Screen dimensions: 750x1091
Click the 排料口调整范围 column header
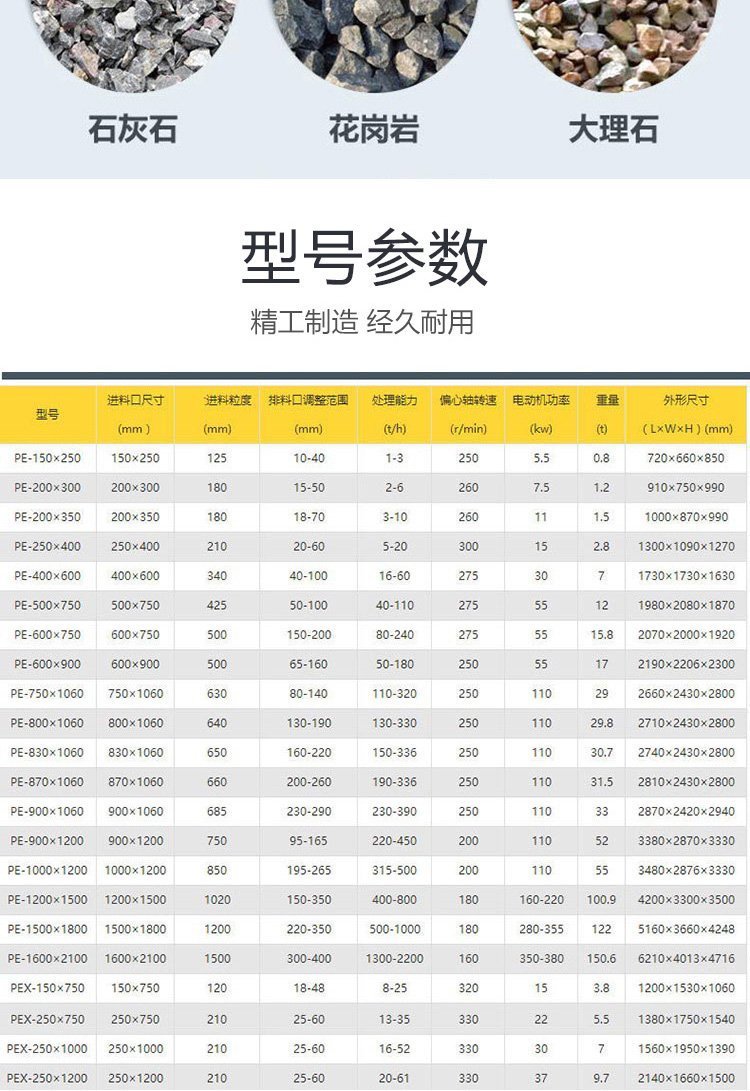(308, 400)
